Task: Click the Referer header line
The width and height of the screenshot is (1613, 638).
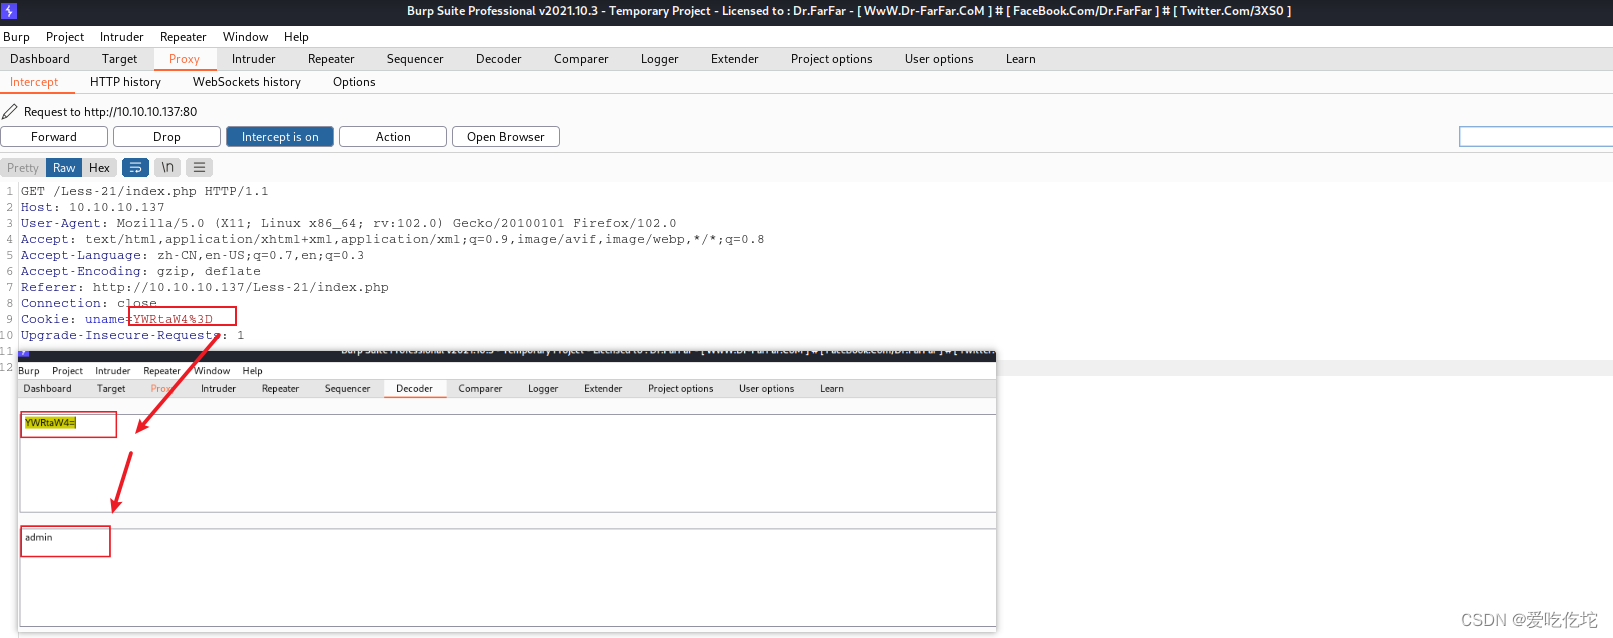Action: click(205, 287)
